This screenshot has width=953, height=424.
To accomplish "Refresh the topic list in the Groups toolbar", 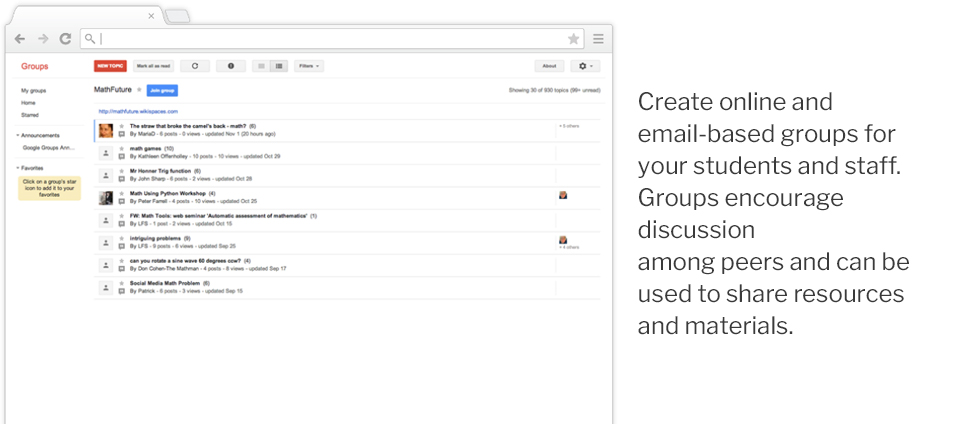I will click(194, 66).
